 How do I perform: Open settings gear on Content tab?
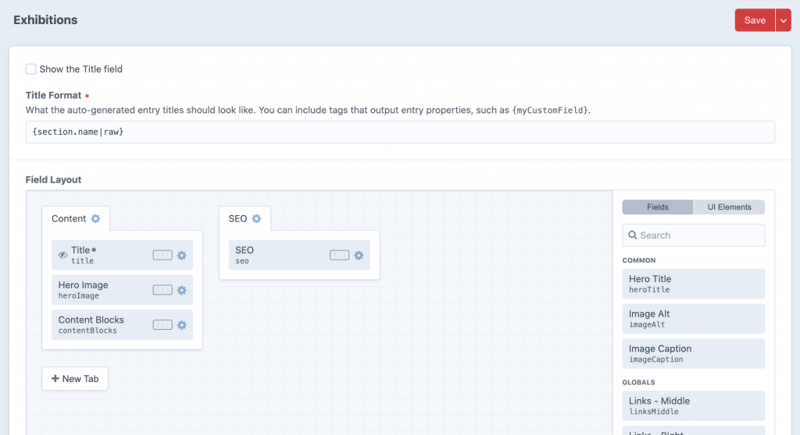point(96,218)
